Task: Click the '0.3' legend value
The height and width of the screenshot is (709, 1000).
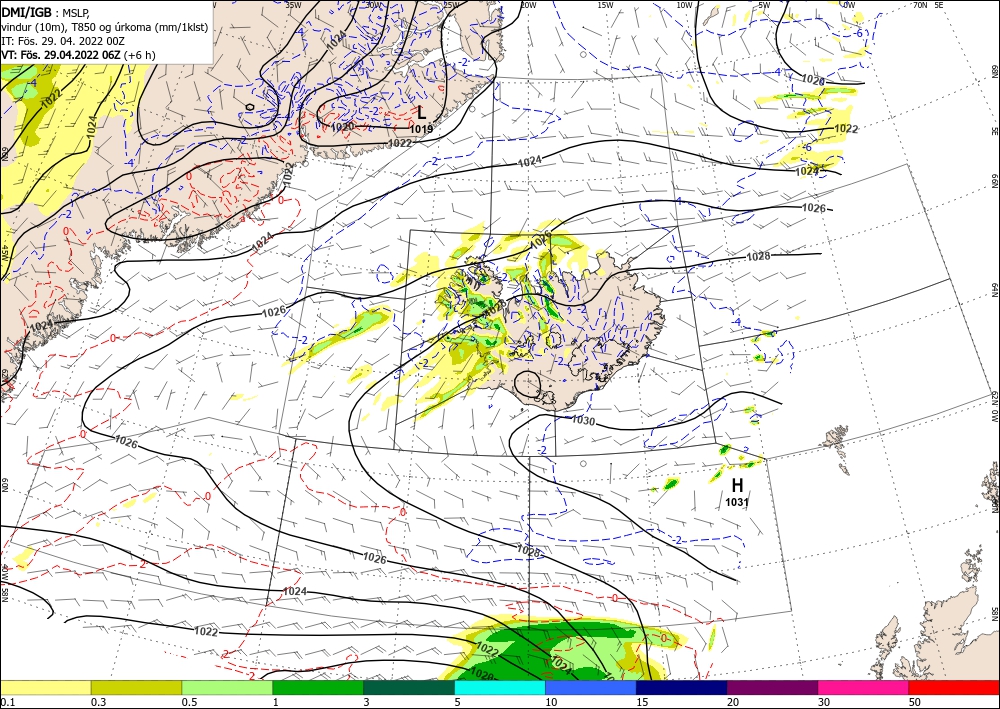Action: [98, 702]
